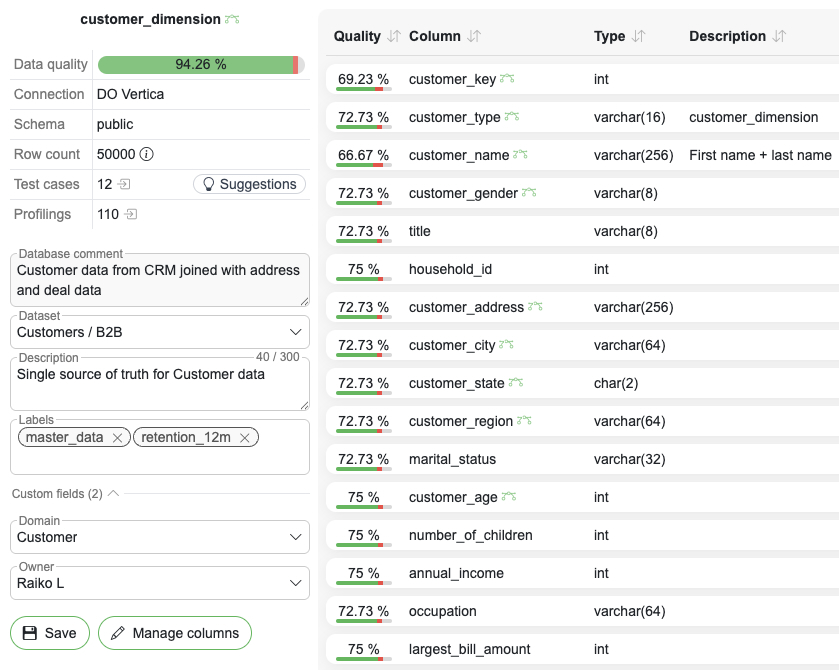Click the Row count info icon
This screenshot has height=670, width=839.
click(x=146, y=154)
